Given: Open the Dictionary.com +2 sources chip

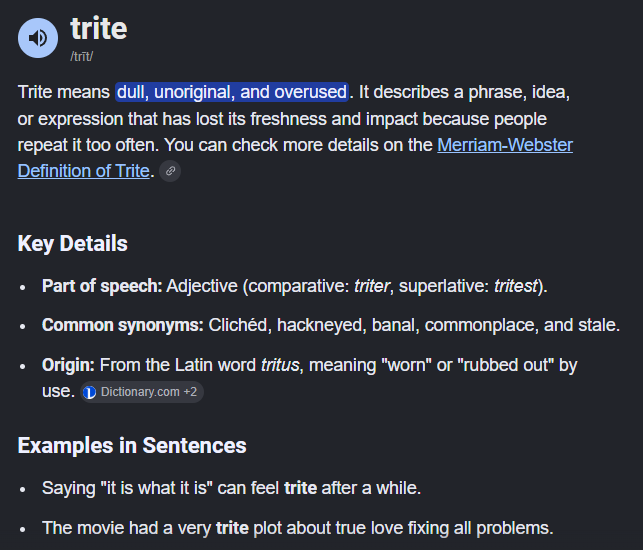Looking at the screenshot, I should tap(142, 392).
